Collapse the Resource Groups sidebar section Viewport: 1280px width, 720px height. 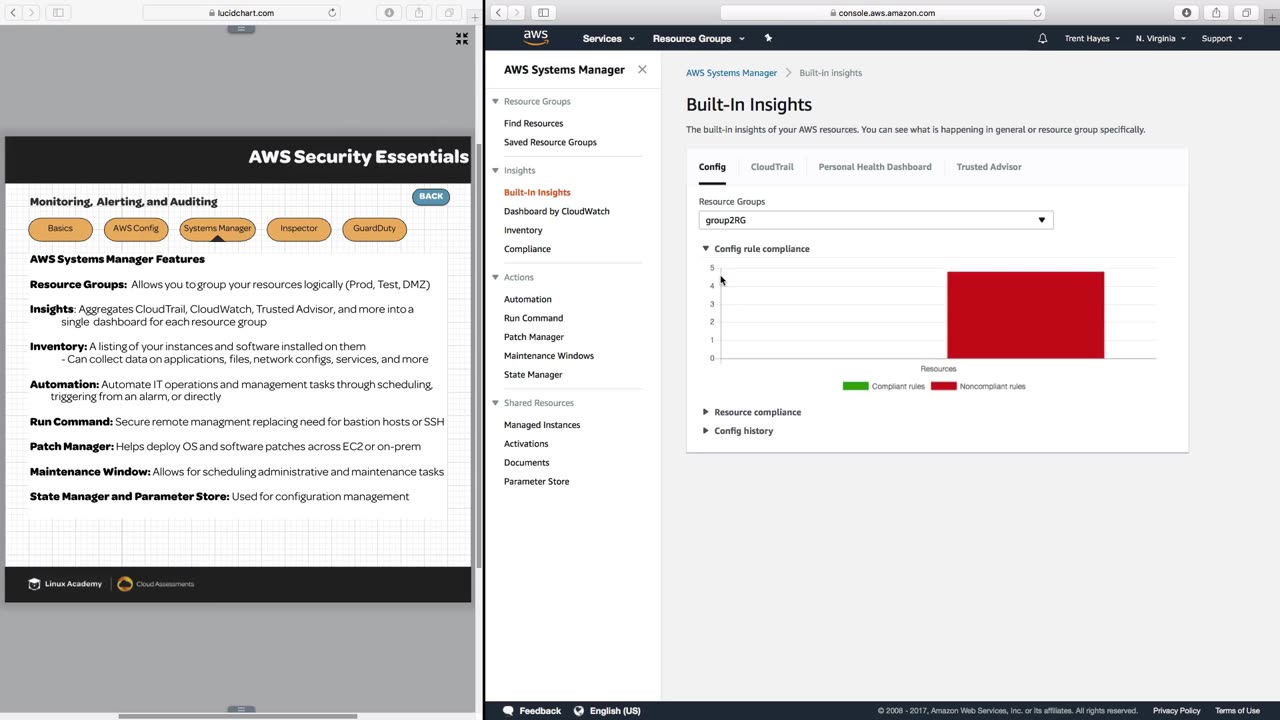tap(495, 101)
